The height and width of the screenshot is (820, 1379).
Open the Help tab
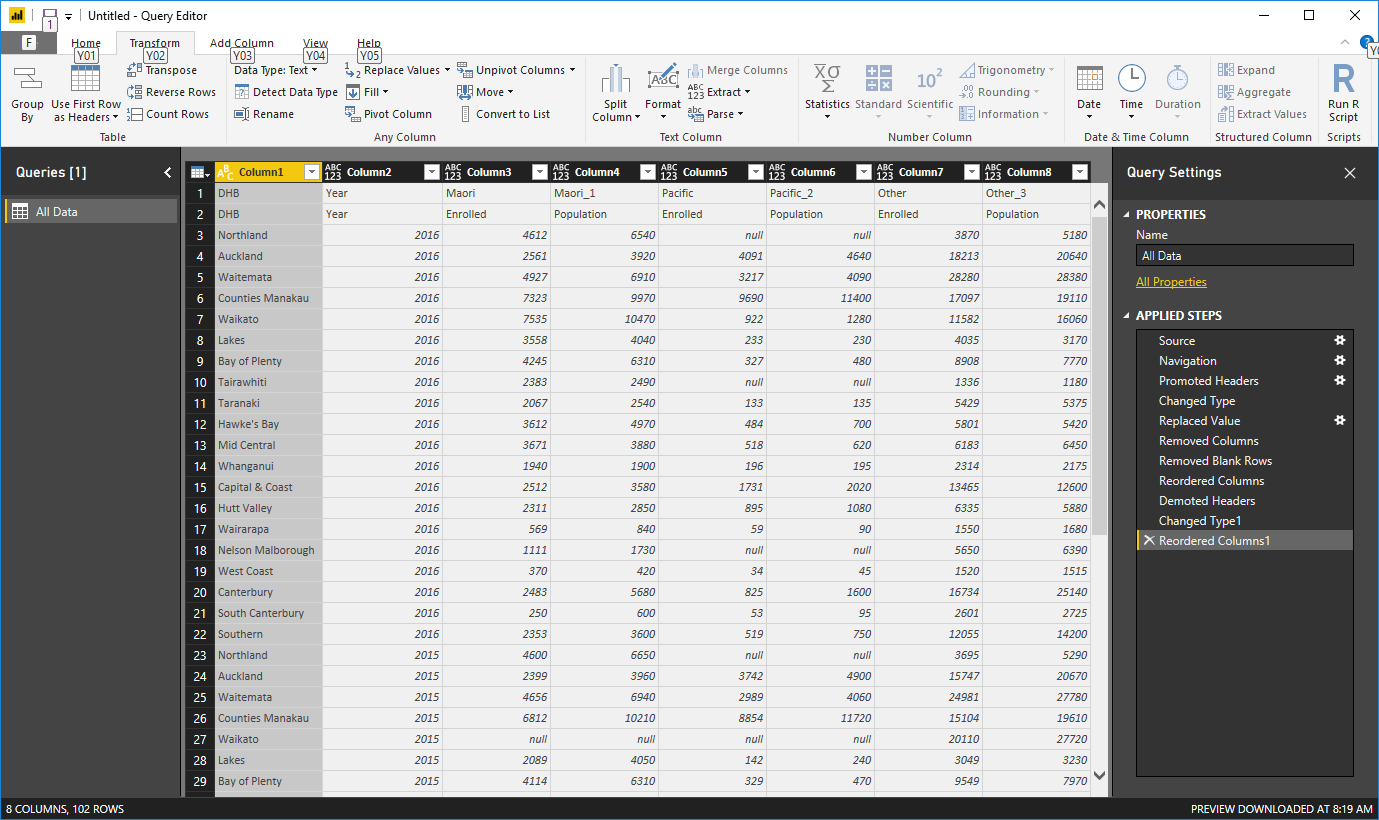(x=369, y=43)
